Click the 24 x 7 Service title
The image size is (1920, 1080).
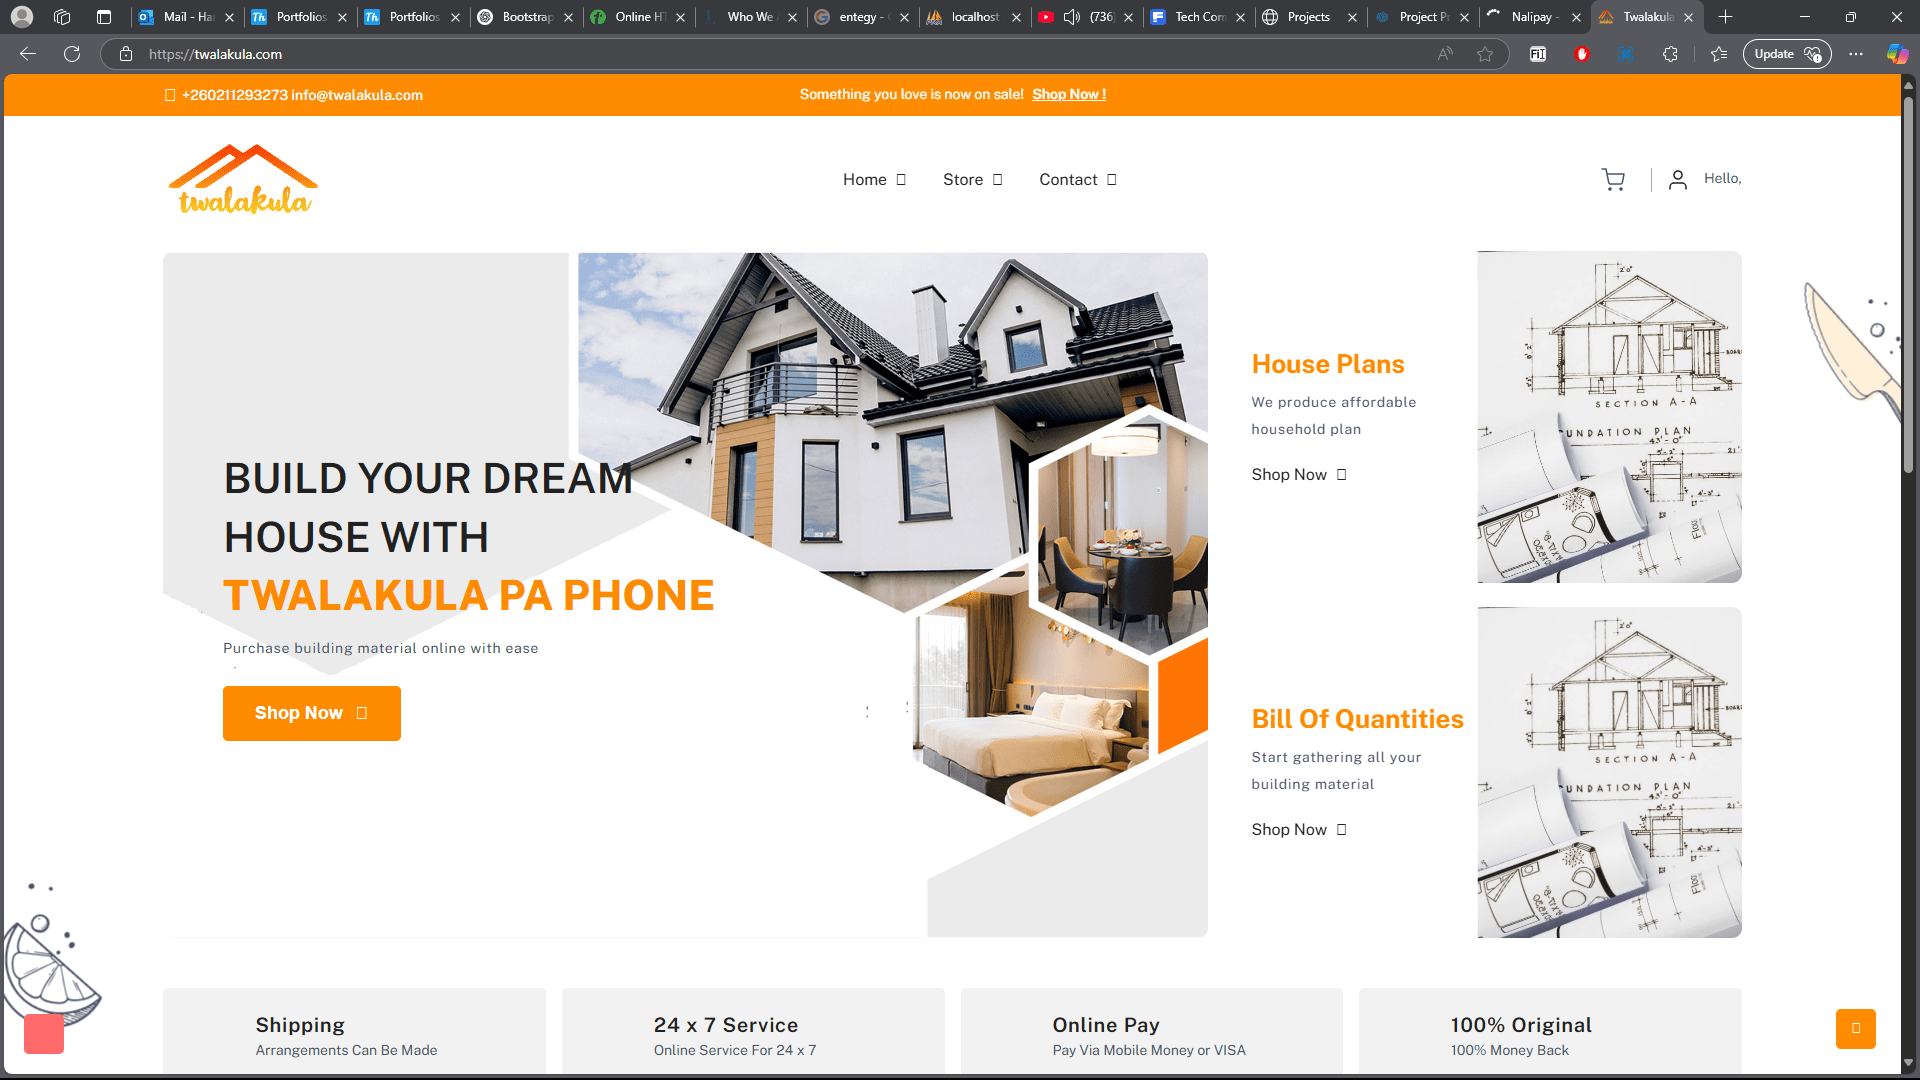[726, 1025]
